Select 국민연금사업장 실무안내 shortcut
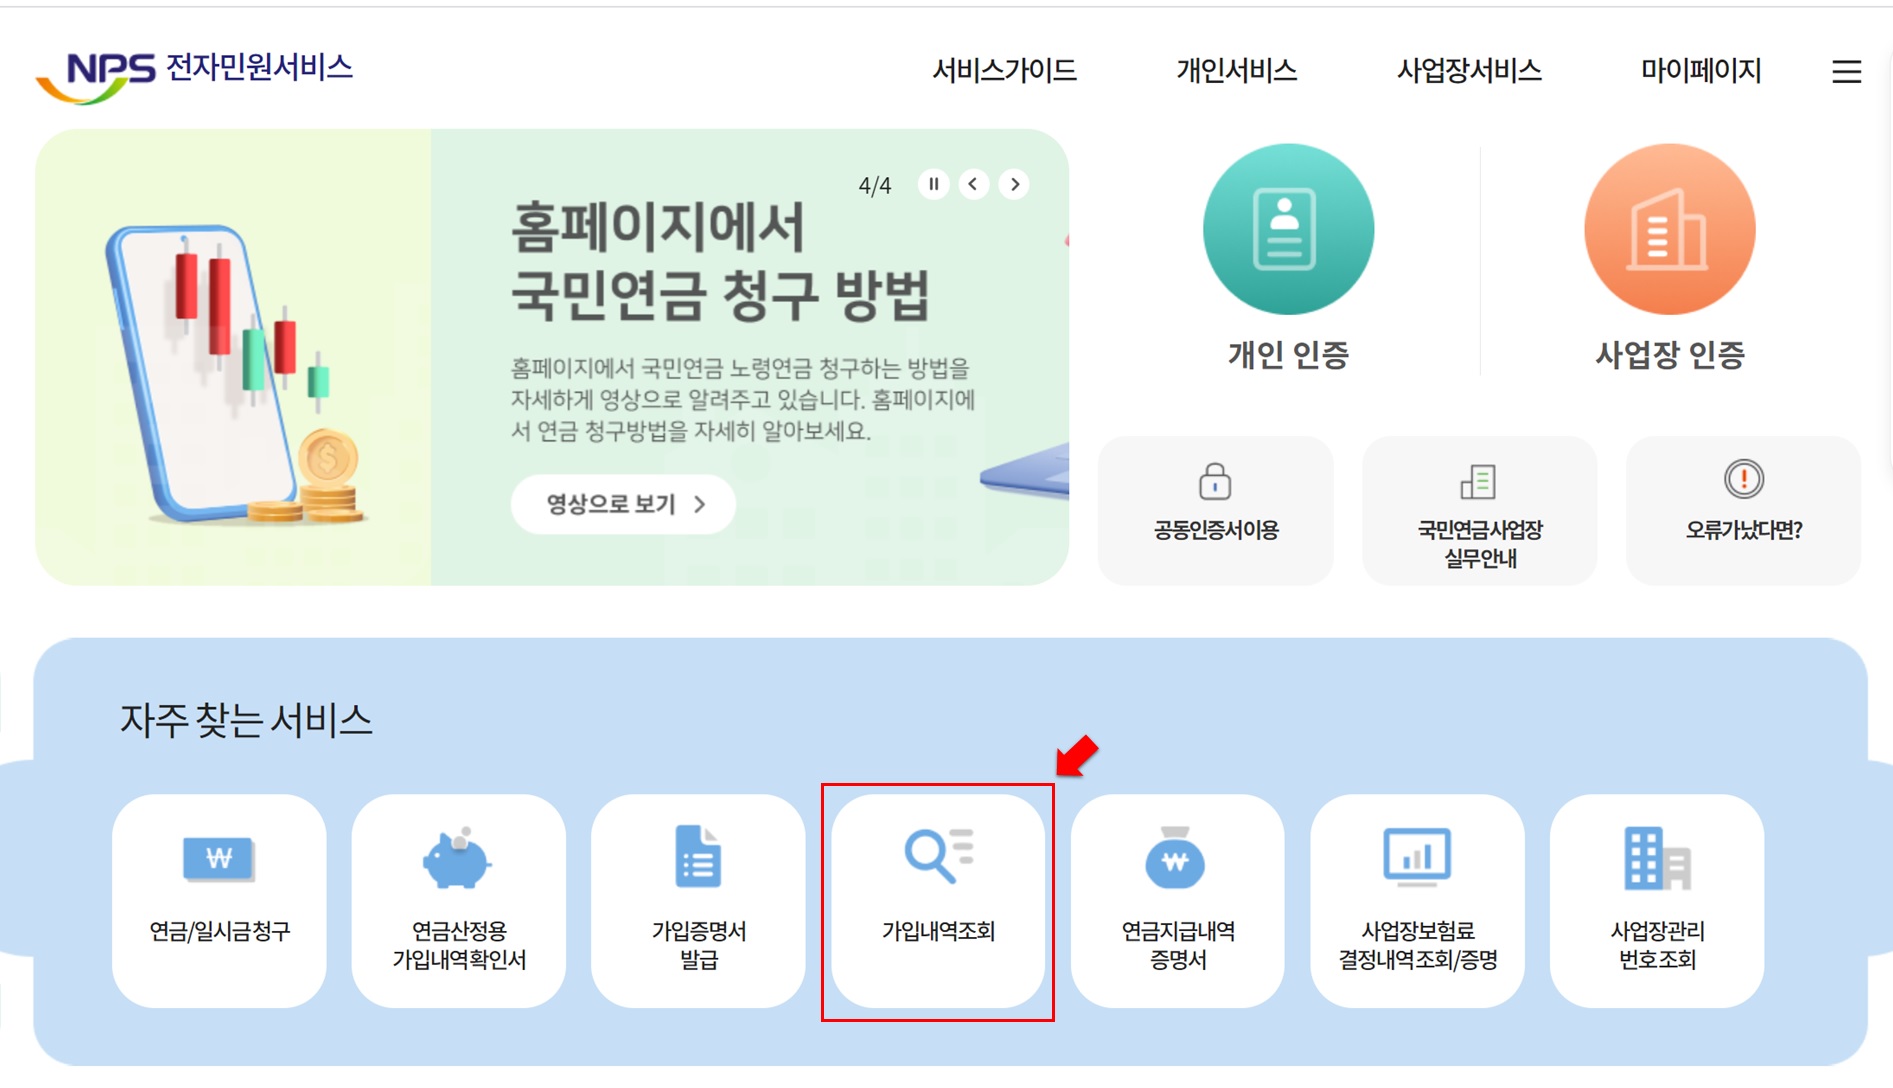 (1478, 510)
